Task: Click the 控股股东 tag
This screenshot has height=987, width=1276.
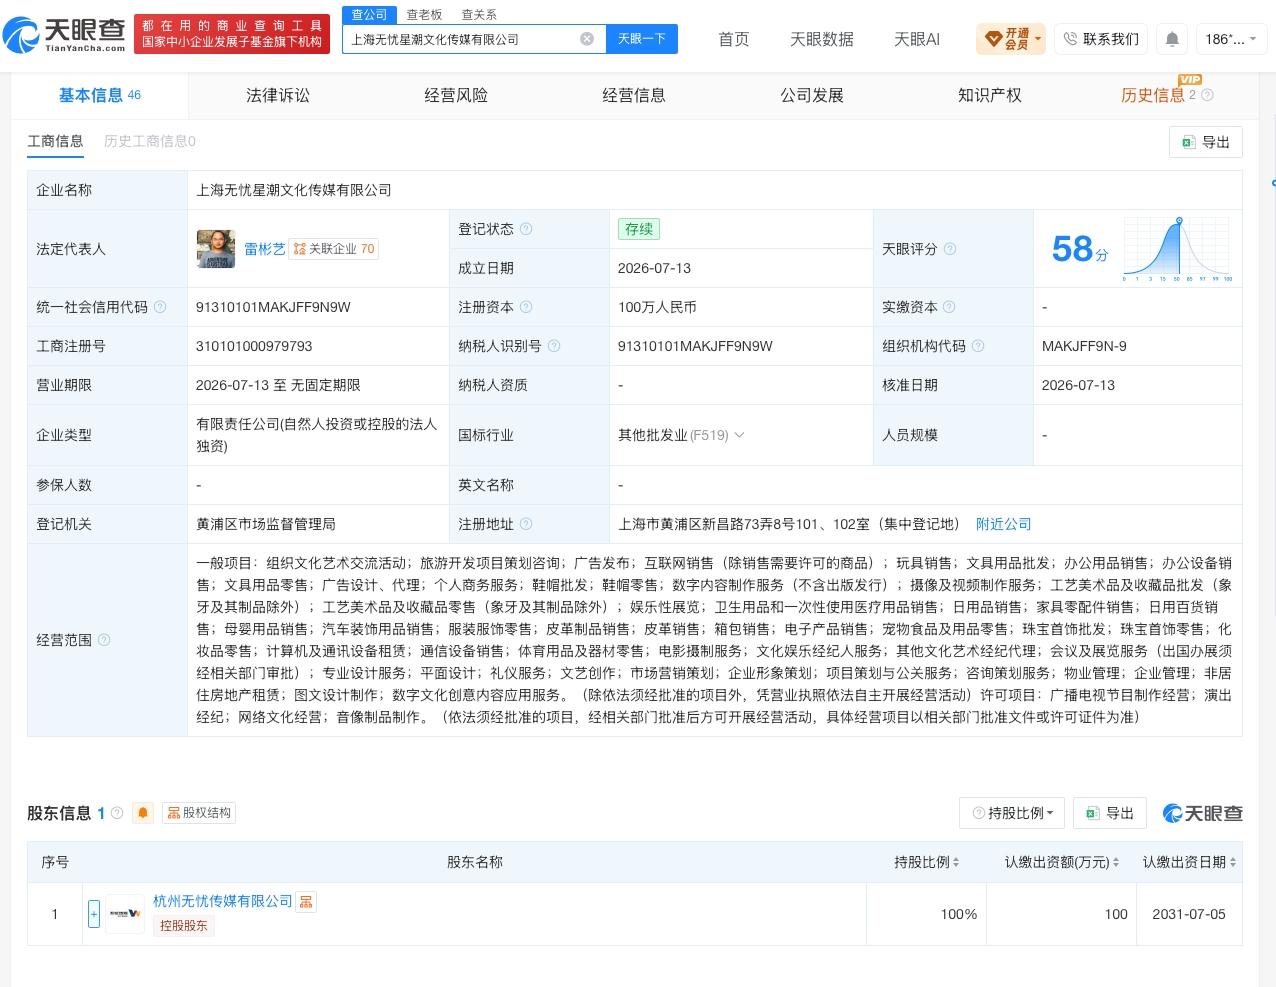Action: [184, 925]
